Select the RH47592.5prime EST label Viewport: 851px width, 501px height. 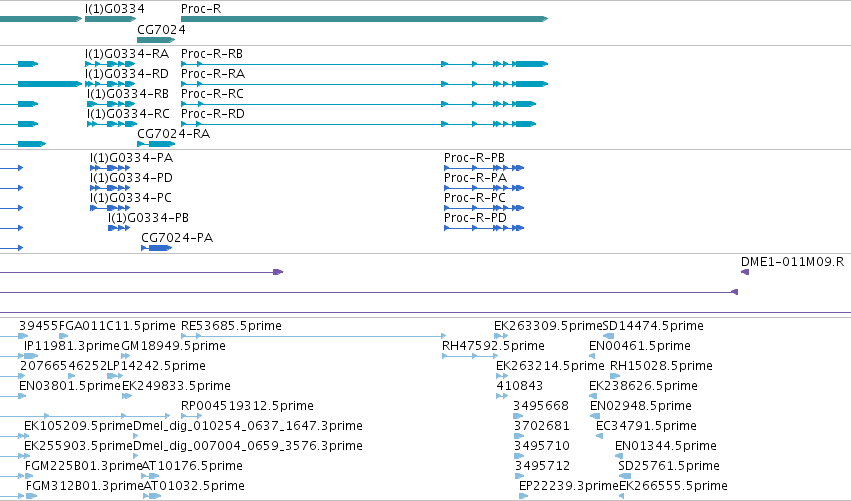pos(493,346)
